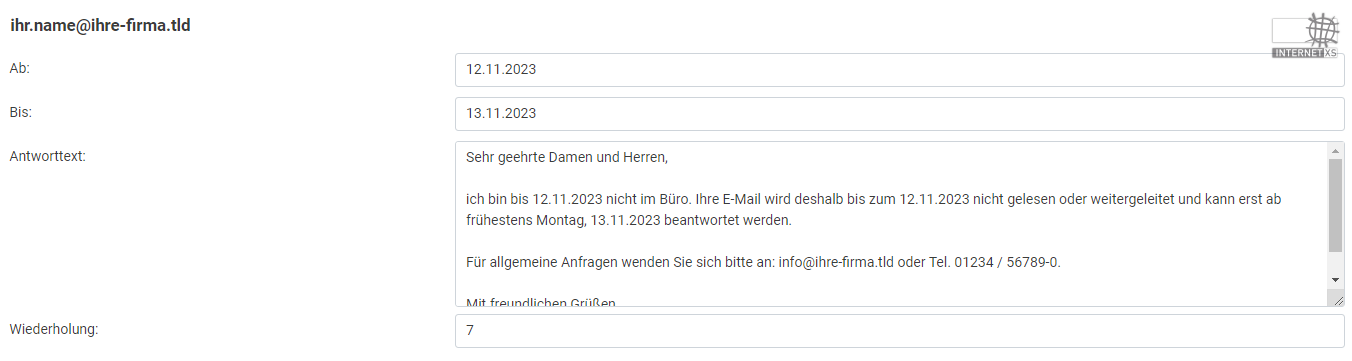
Task: Focus the Bis date field 13.11.2023
Action: tap(899, 114)
